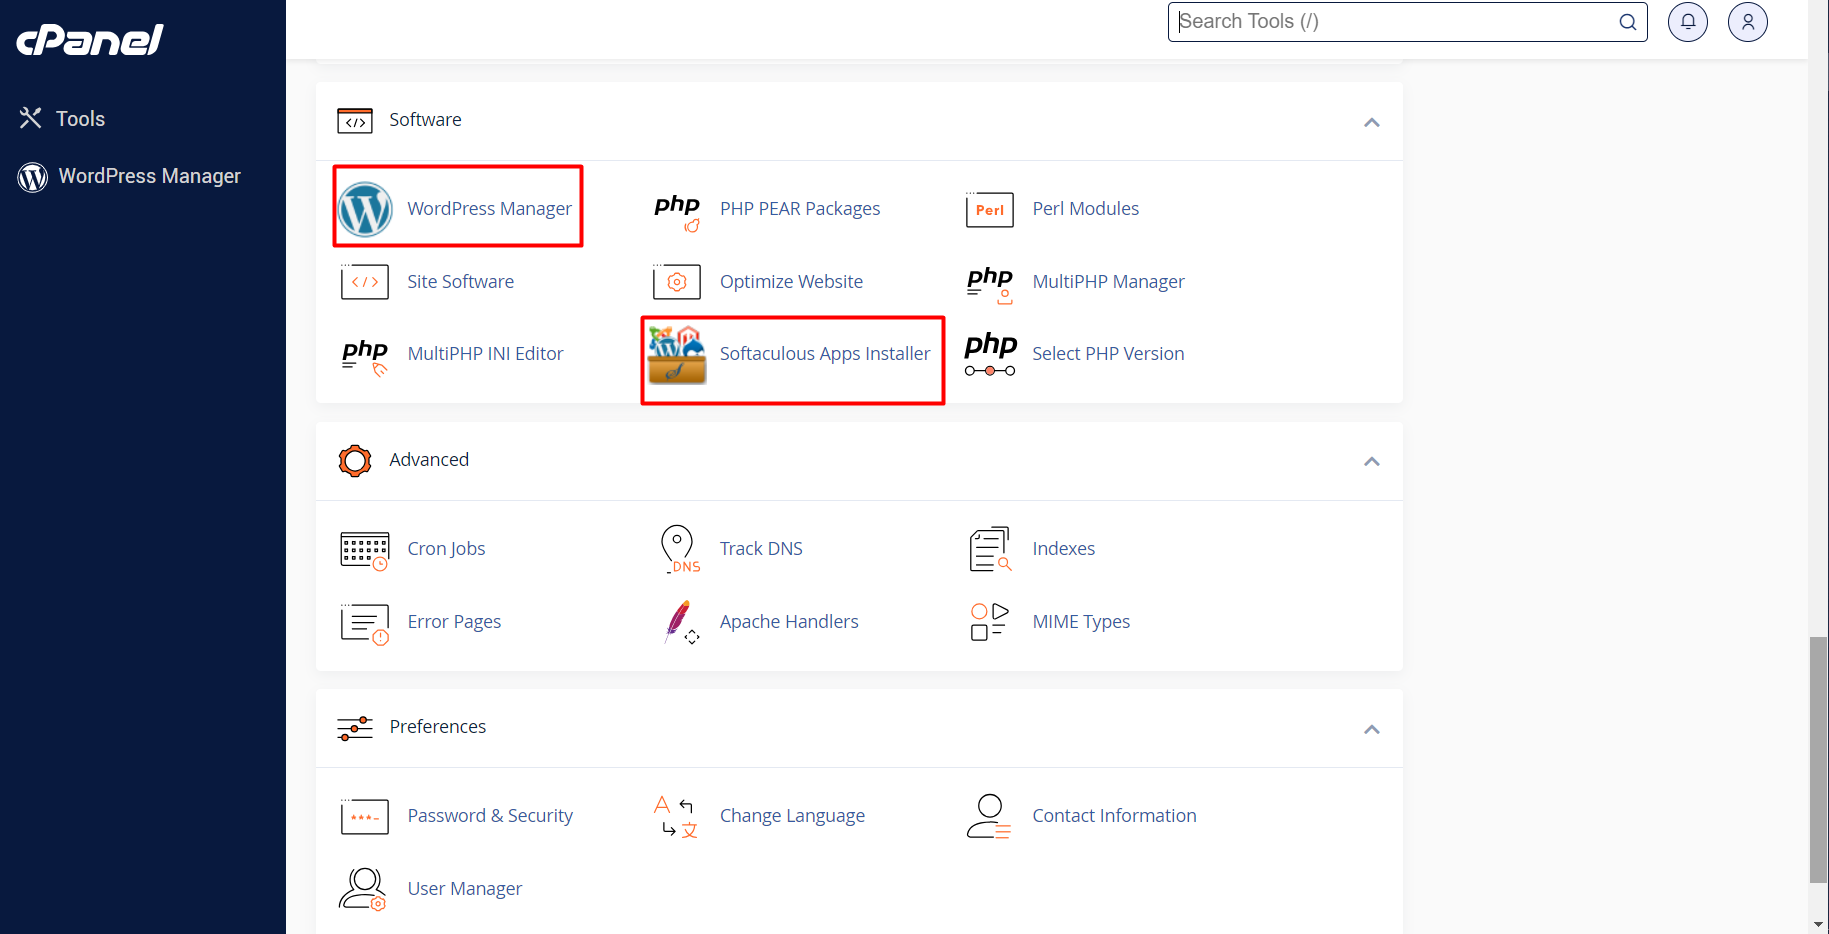Click the page vertical scrollbar thumb
1829x934 pixels.
(x=1819, y=760)
